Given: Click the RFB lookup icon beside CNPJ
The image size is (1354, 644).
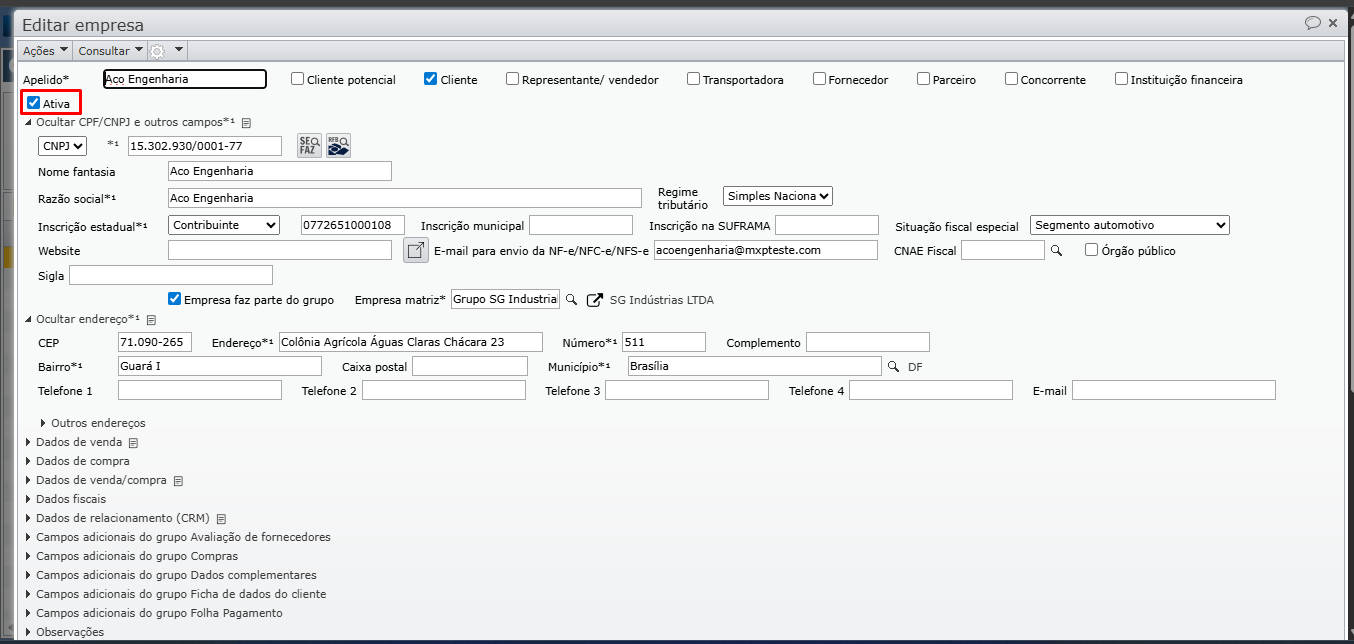Looking at the screenshot, I should [x=338, y=146].
